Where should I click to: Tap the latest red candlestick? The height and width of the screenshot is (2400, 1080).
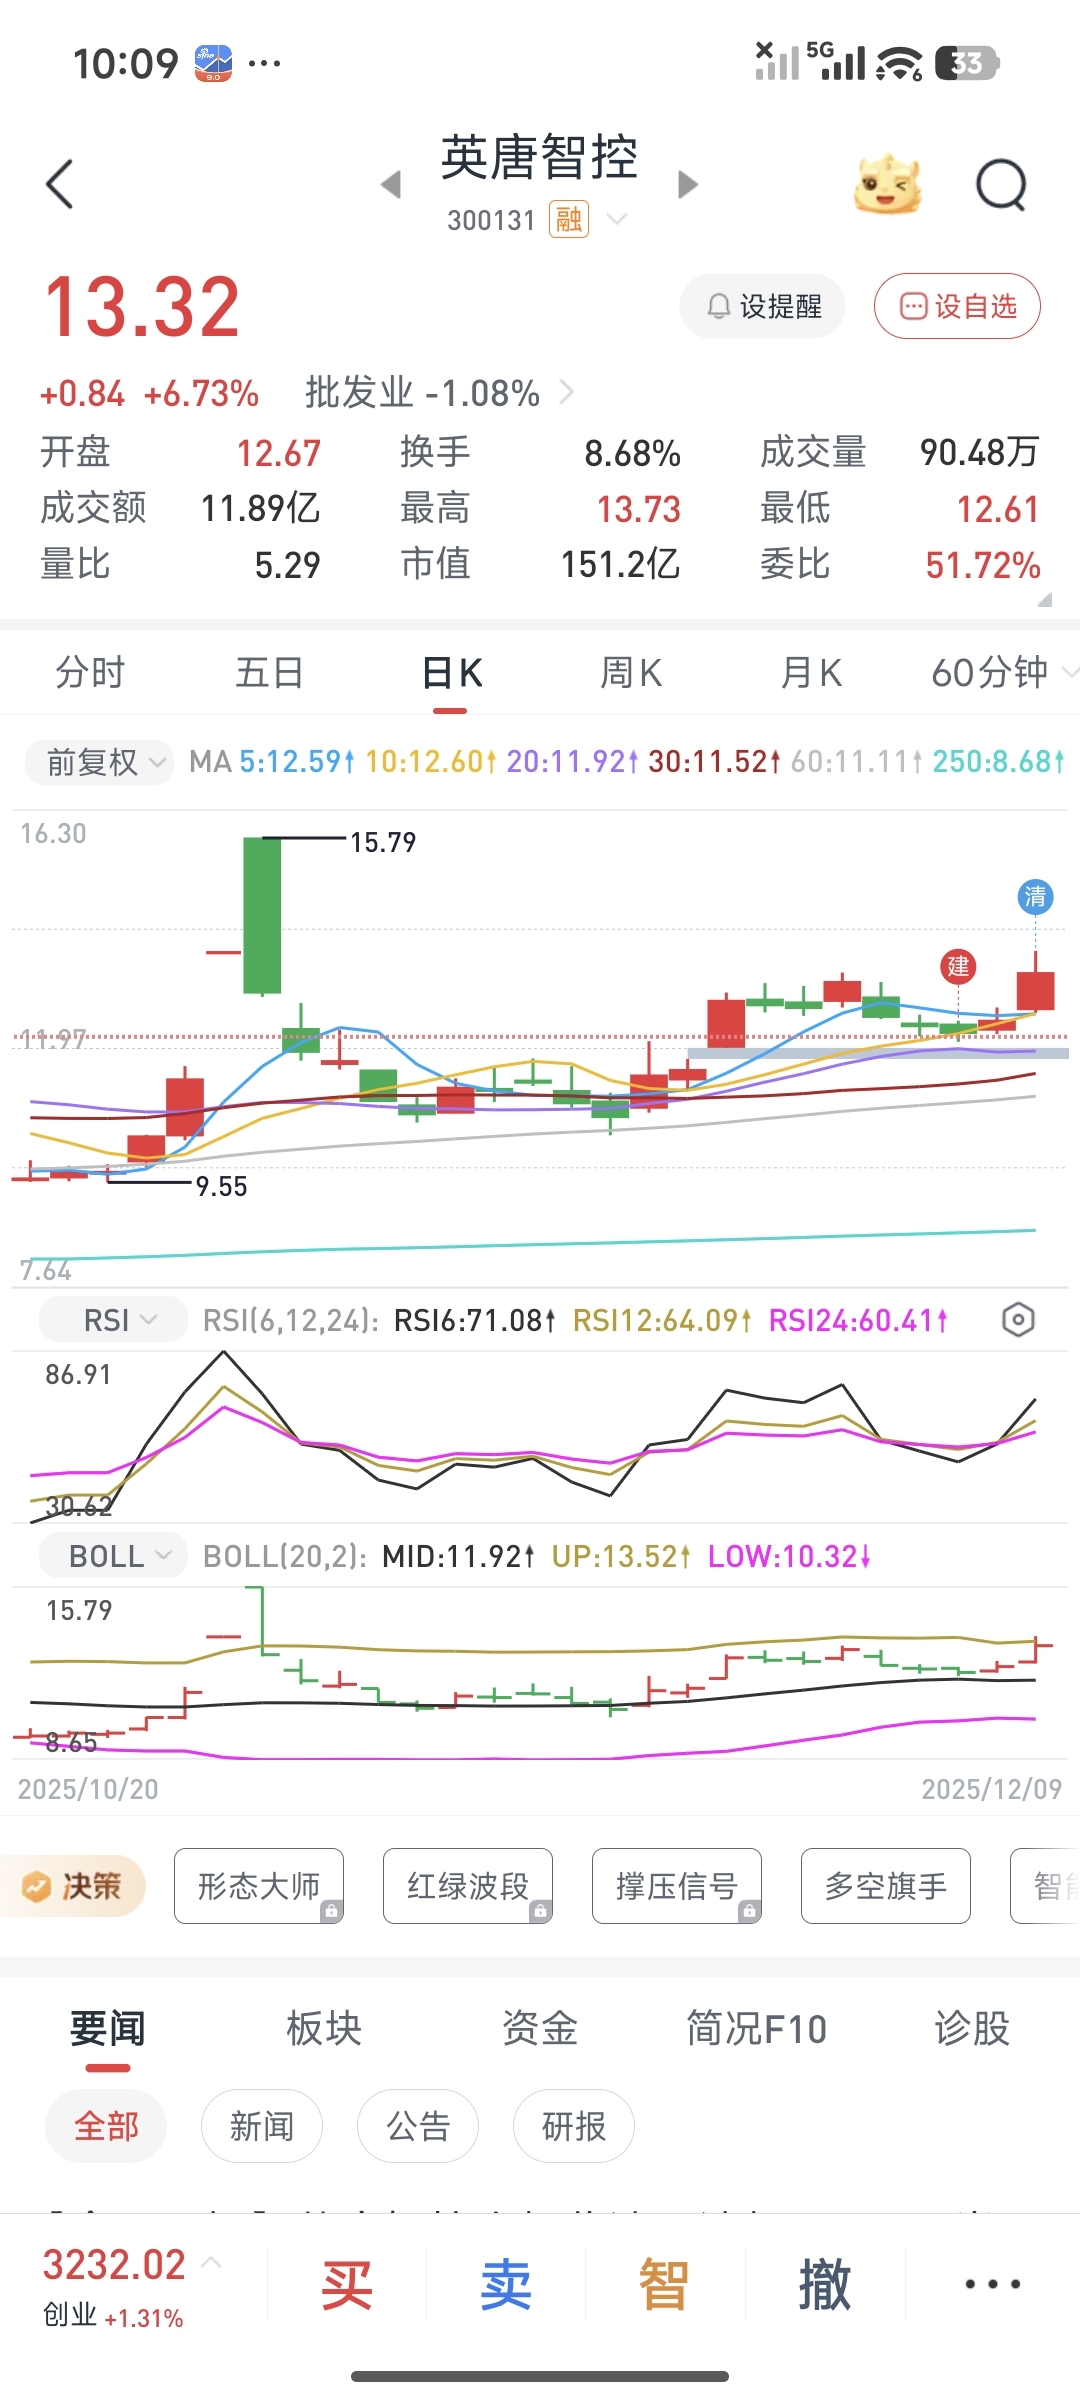coord(1035,990)
